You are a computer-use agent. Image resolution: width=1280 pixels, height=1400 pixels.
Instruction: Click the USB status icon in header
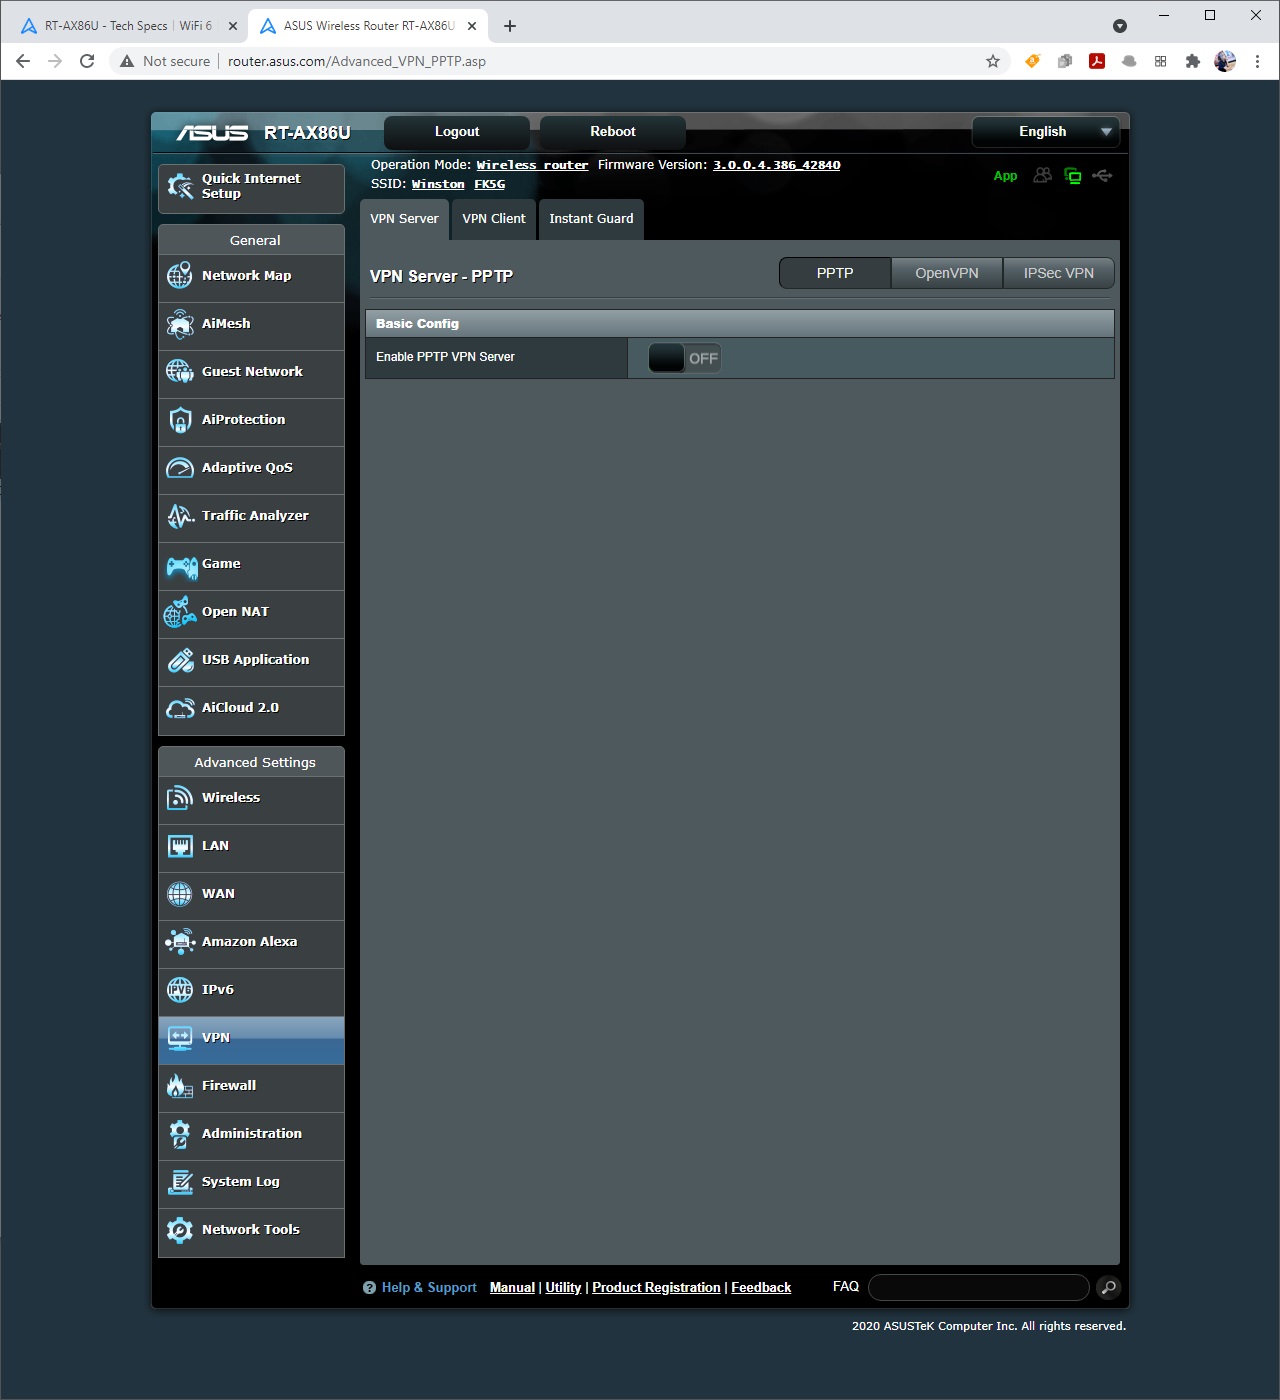click(1102, 176)
